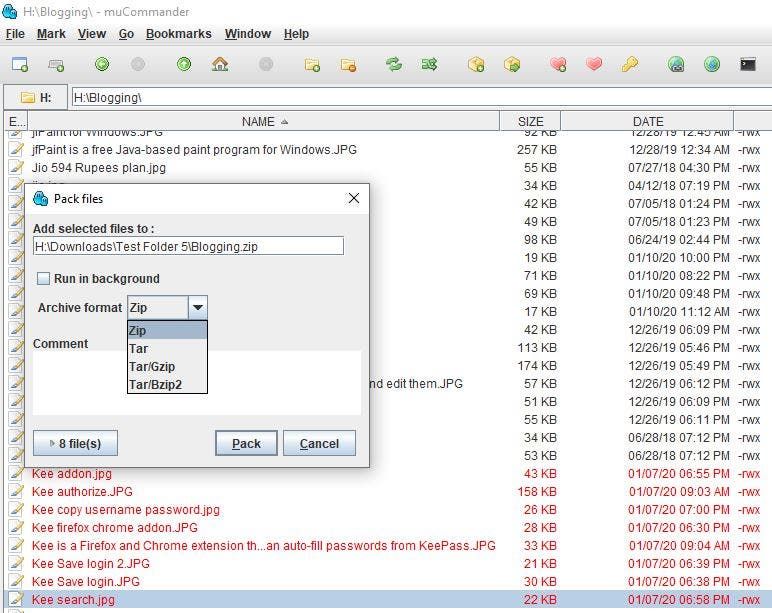Click the add tab toolbar icon
The height and width of the screenshot is (613, 772).
click(x=56, y=65)
